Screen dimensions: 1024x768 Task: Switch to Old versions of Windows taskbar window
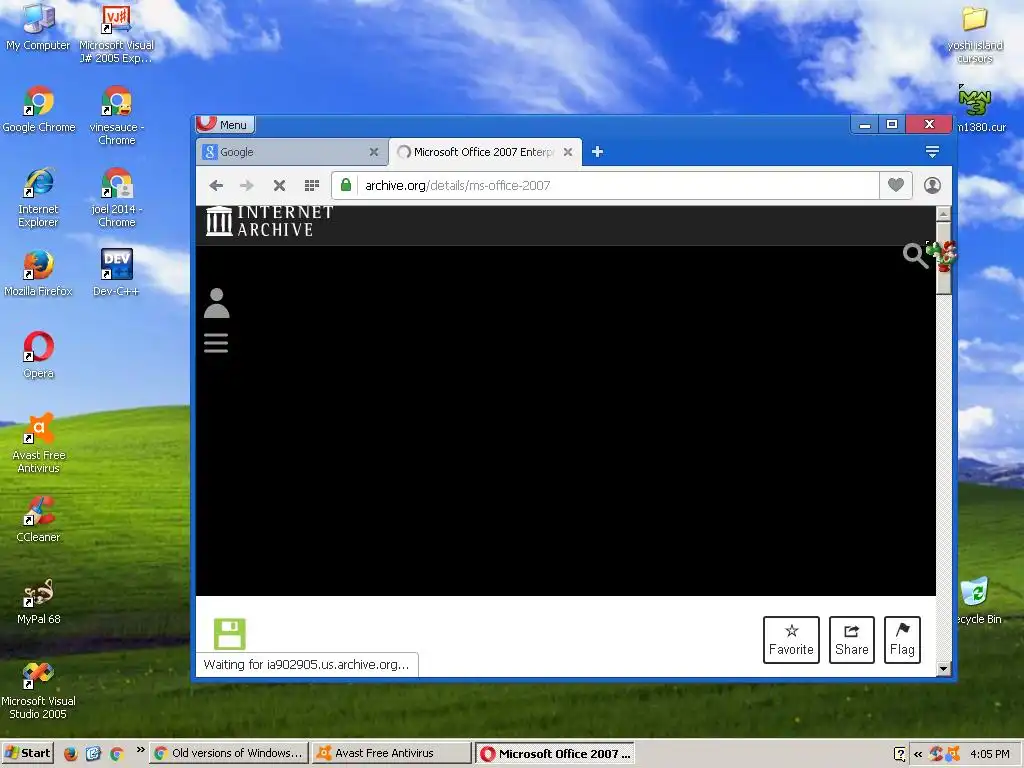pyautogui.click(x=228, y=753)
